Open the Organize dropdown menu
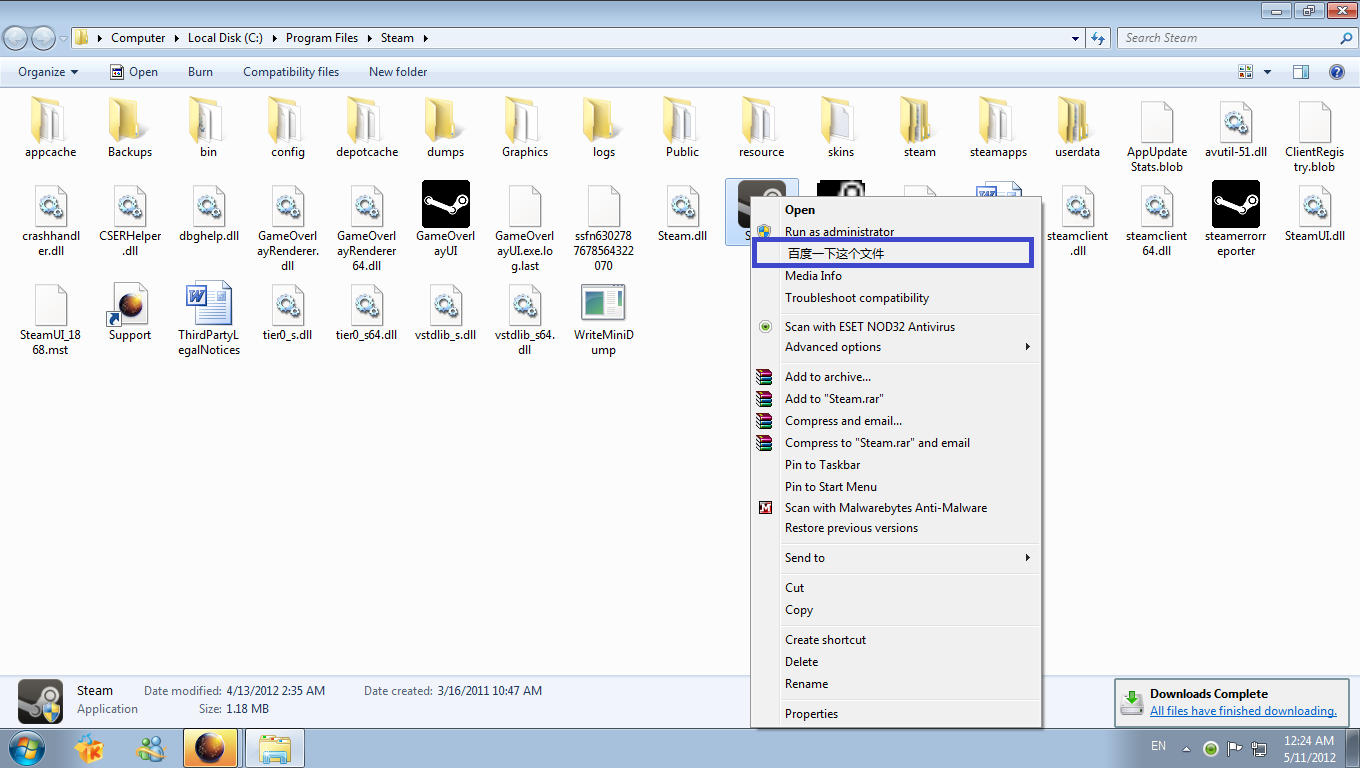Viewport: 1365px width, 779px height. point(48,72)
